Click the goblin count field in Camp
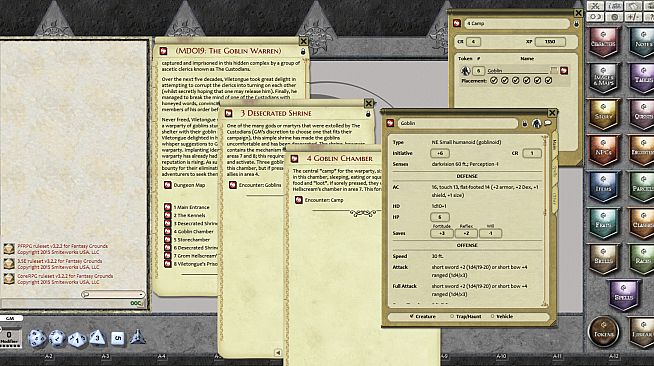The image size is (654, 366). click(479, 70)
